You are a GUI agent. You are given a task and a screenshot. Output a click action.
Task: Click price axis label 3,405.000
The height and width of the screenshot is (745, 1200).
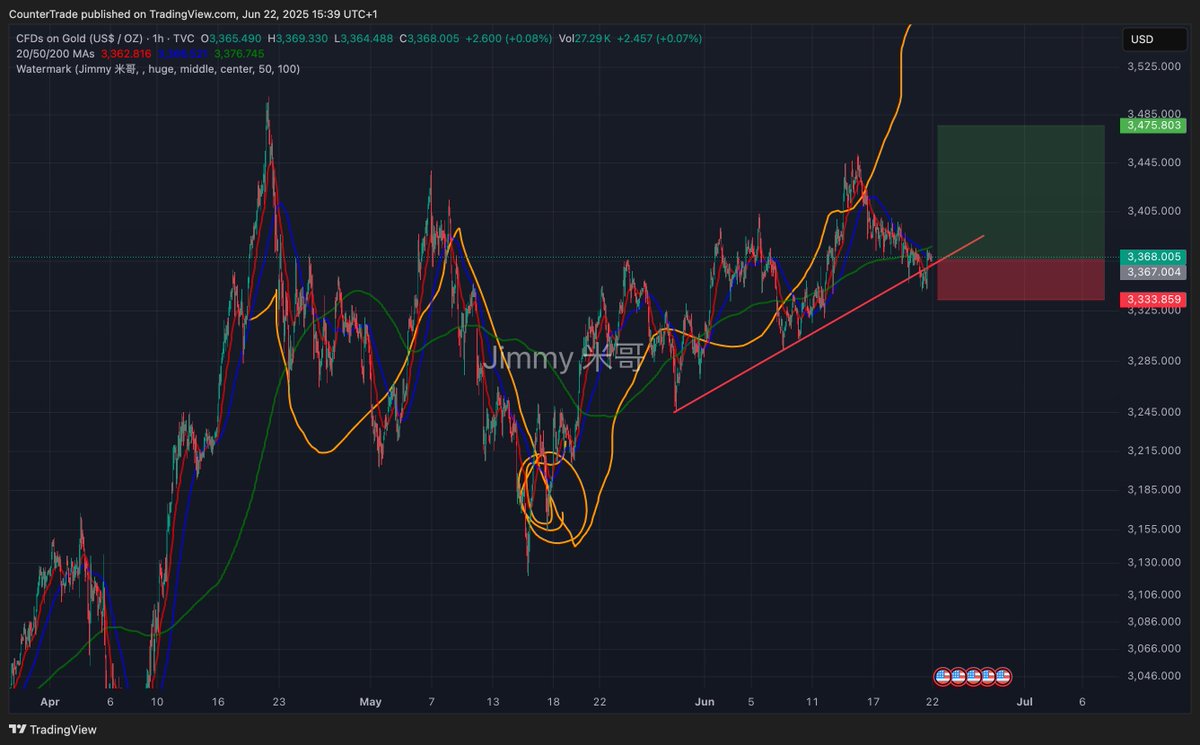[1155, 211]
